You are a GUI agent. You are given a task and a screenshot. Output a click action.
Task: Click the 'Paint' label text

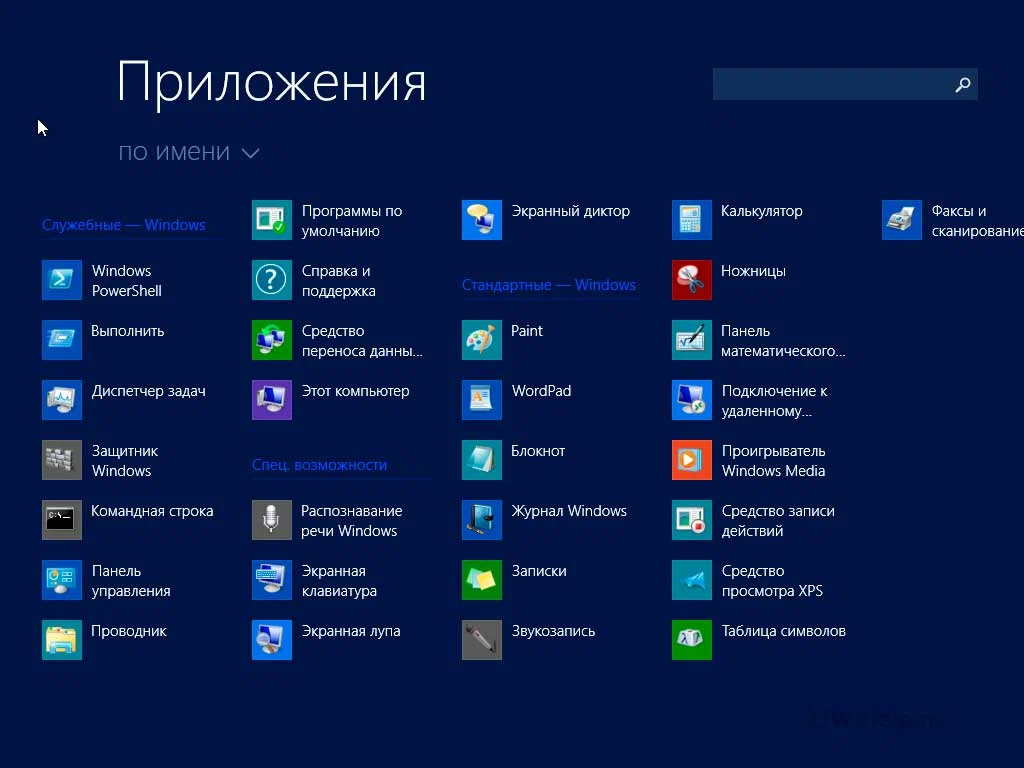pos(526,330)
